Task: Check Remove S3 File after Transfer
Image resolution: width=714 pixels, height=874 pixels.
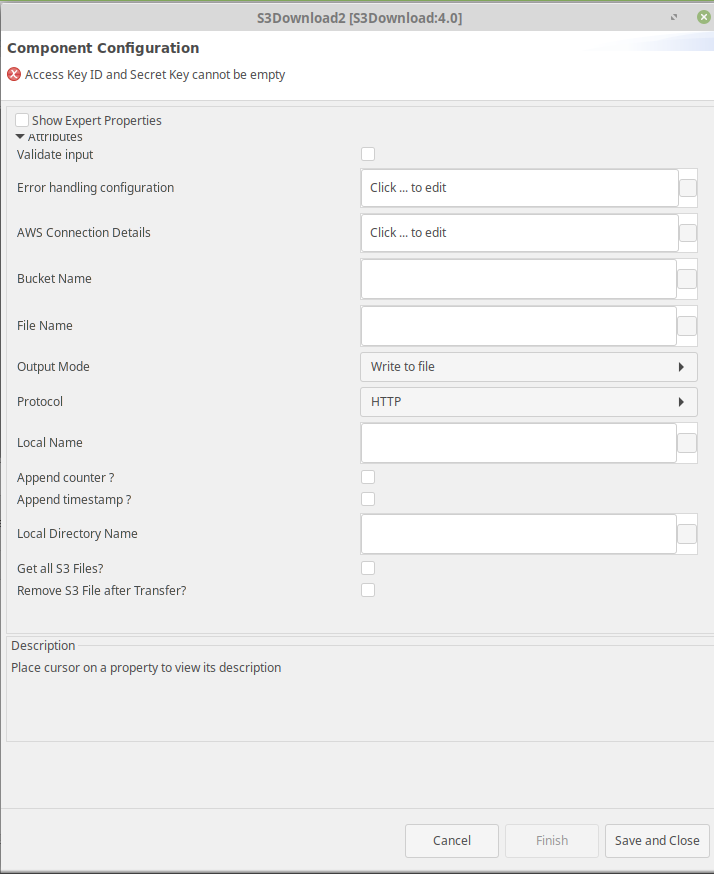Action: pyautogui.click(x=368, y=590)
